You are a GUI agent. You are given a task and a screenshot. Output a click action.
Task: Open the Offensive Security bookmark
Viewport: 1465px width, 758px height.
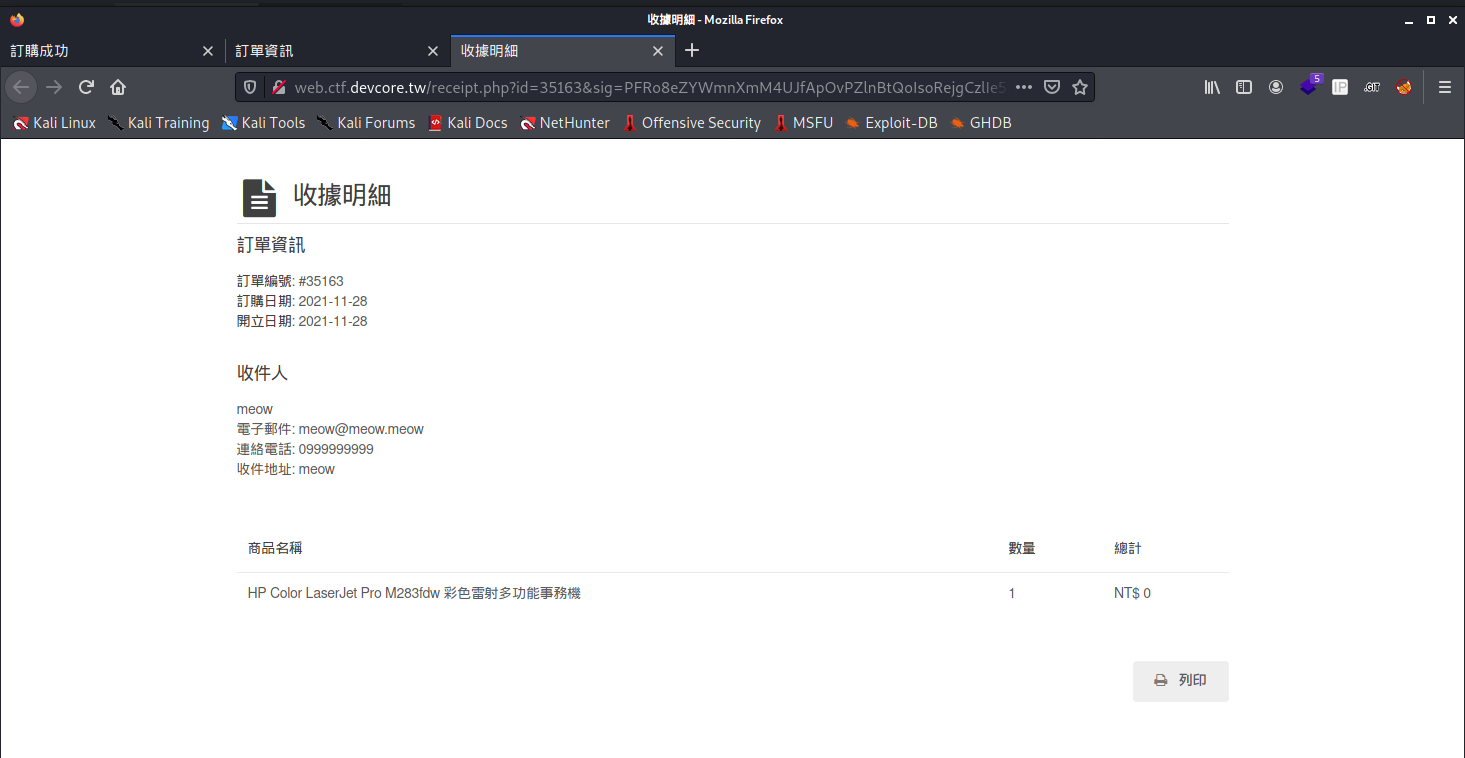691,123
